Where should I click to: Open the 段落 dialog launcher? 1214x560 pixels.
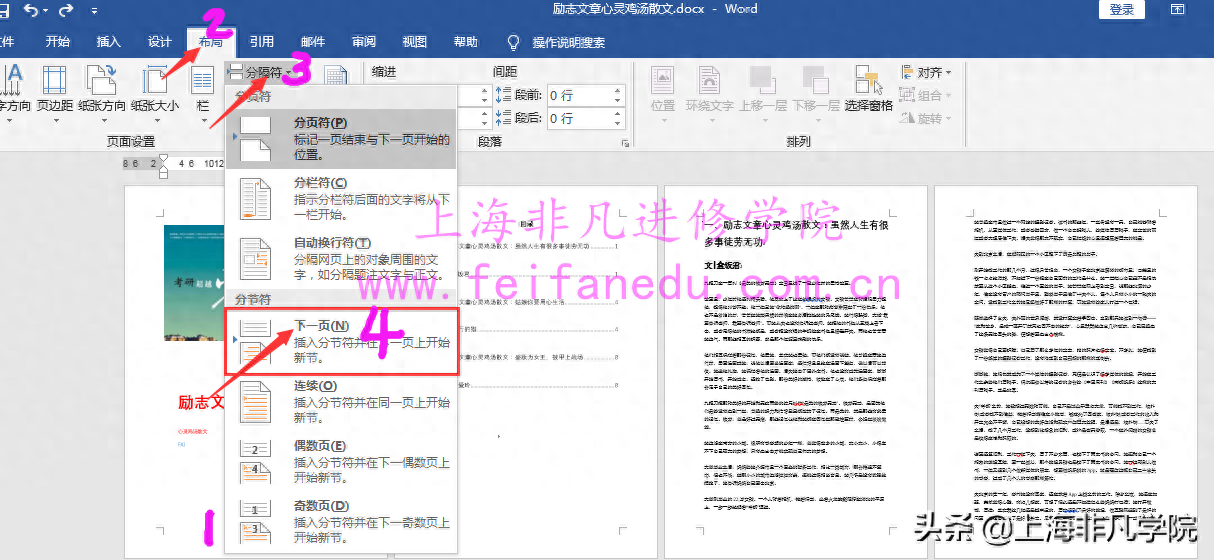click(626, 144)
